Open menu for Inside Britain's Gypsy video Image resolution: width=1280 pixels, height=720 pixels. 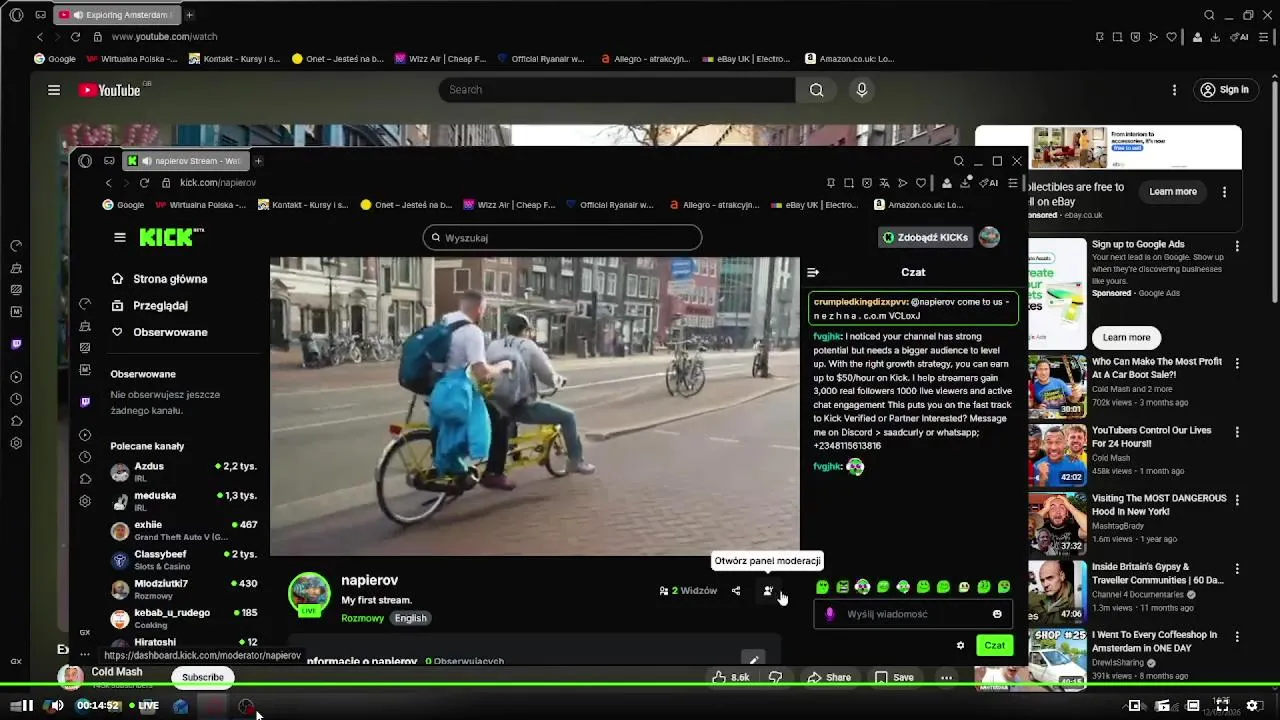(1237, 568)
